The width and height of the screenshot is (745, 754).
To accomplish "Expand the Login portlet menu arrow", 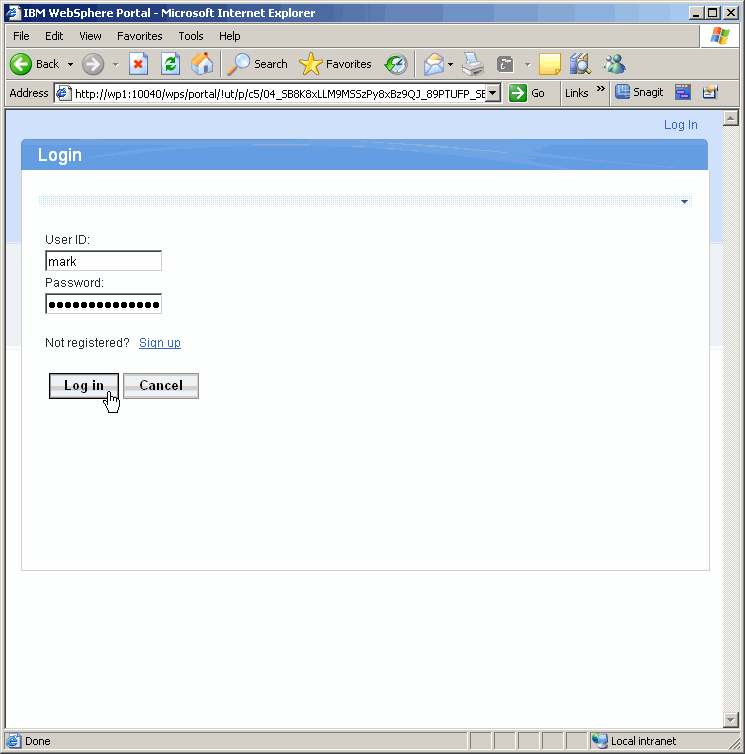I will click(684, 202).
